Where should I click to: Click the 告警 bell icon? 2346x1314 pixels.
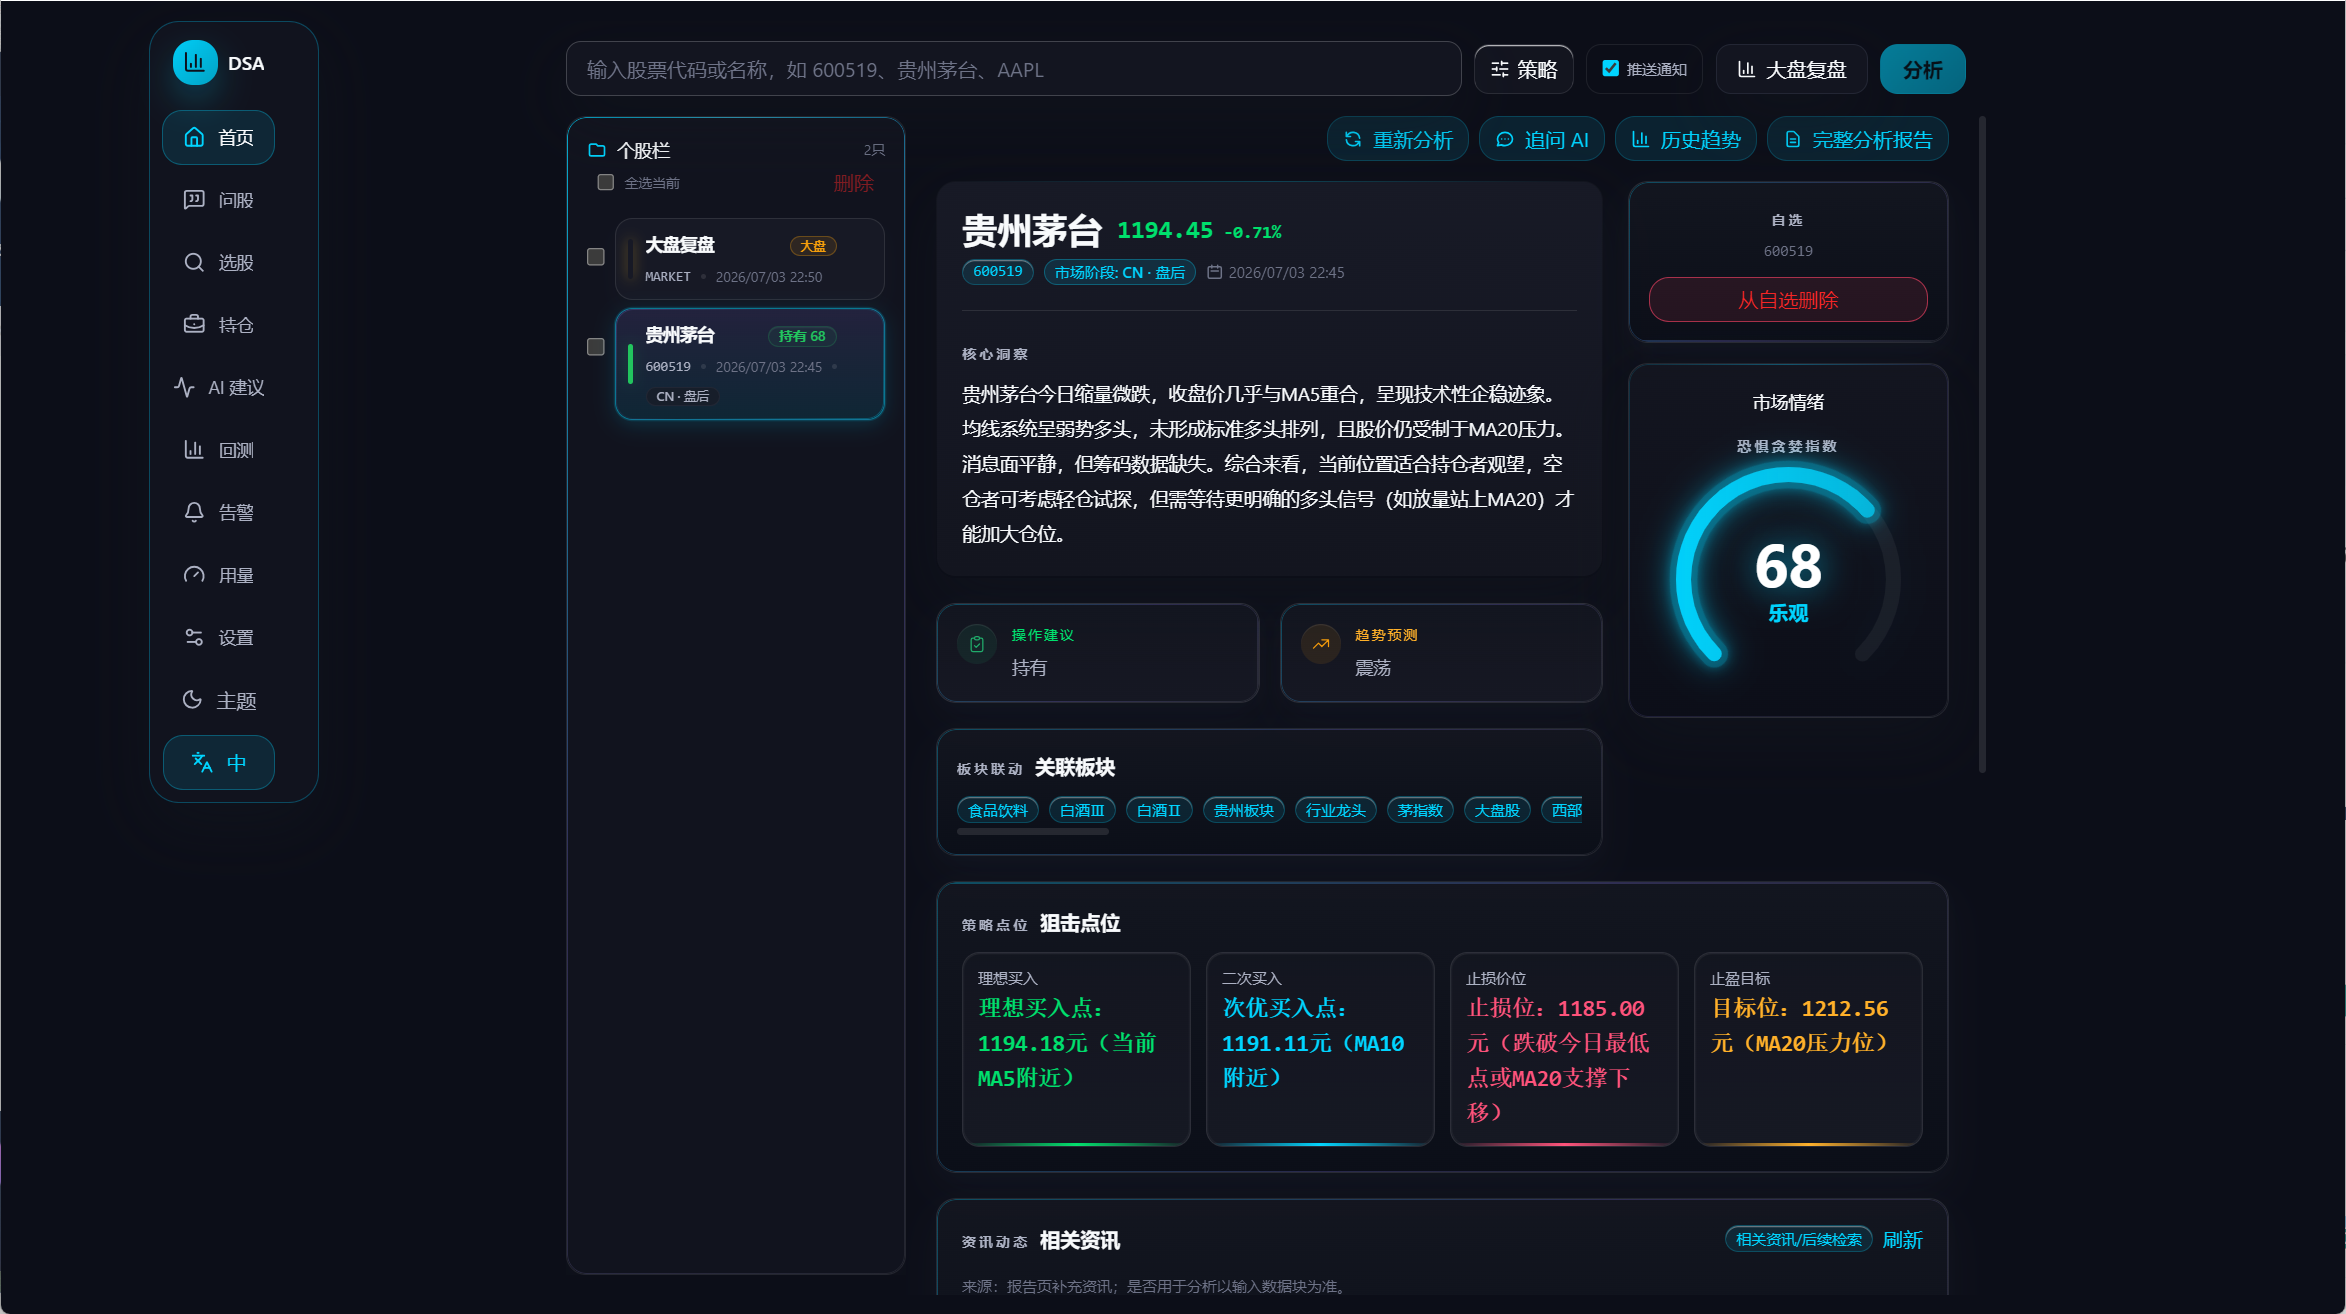click(x=194, y=512)
